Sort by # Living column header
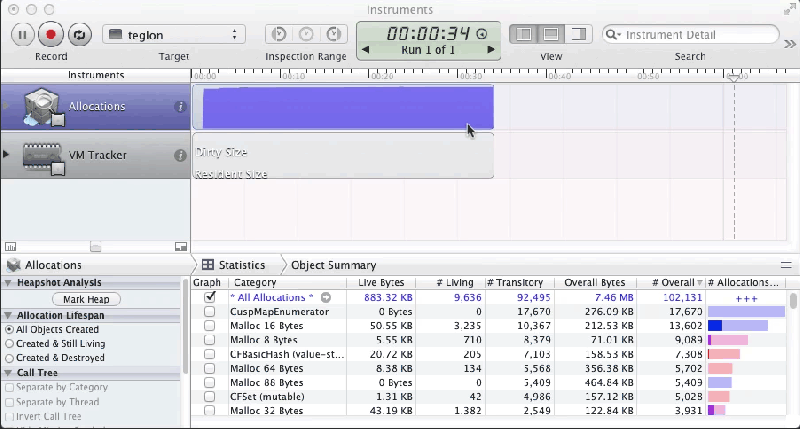 click(x=449, y=283)
